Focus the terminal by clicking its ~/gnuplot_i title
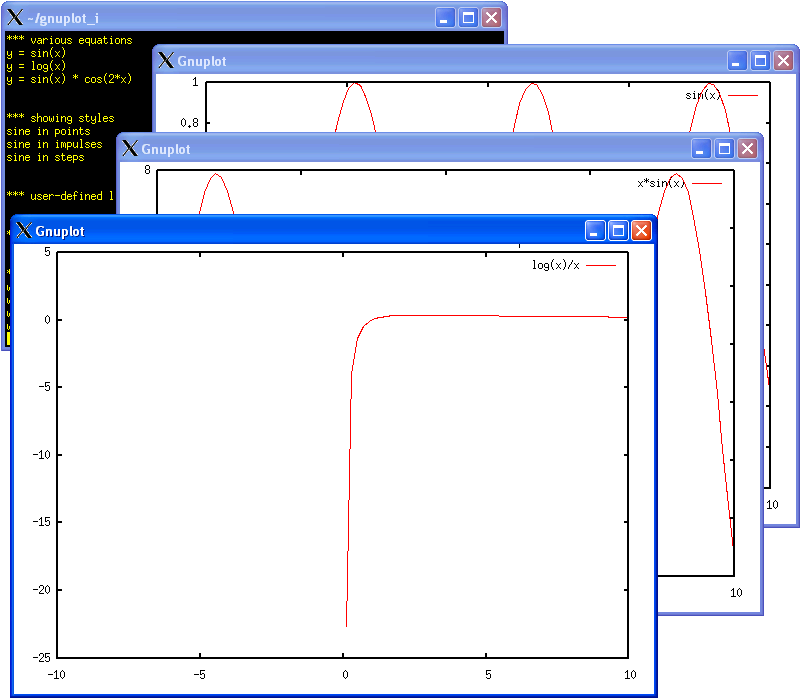Image resolution: width=800 pixels, height=698 pixels. pyautogui.click(x=63, y=18)
